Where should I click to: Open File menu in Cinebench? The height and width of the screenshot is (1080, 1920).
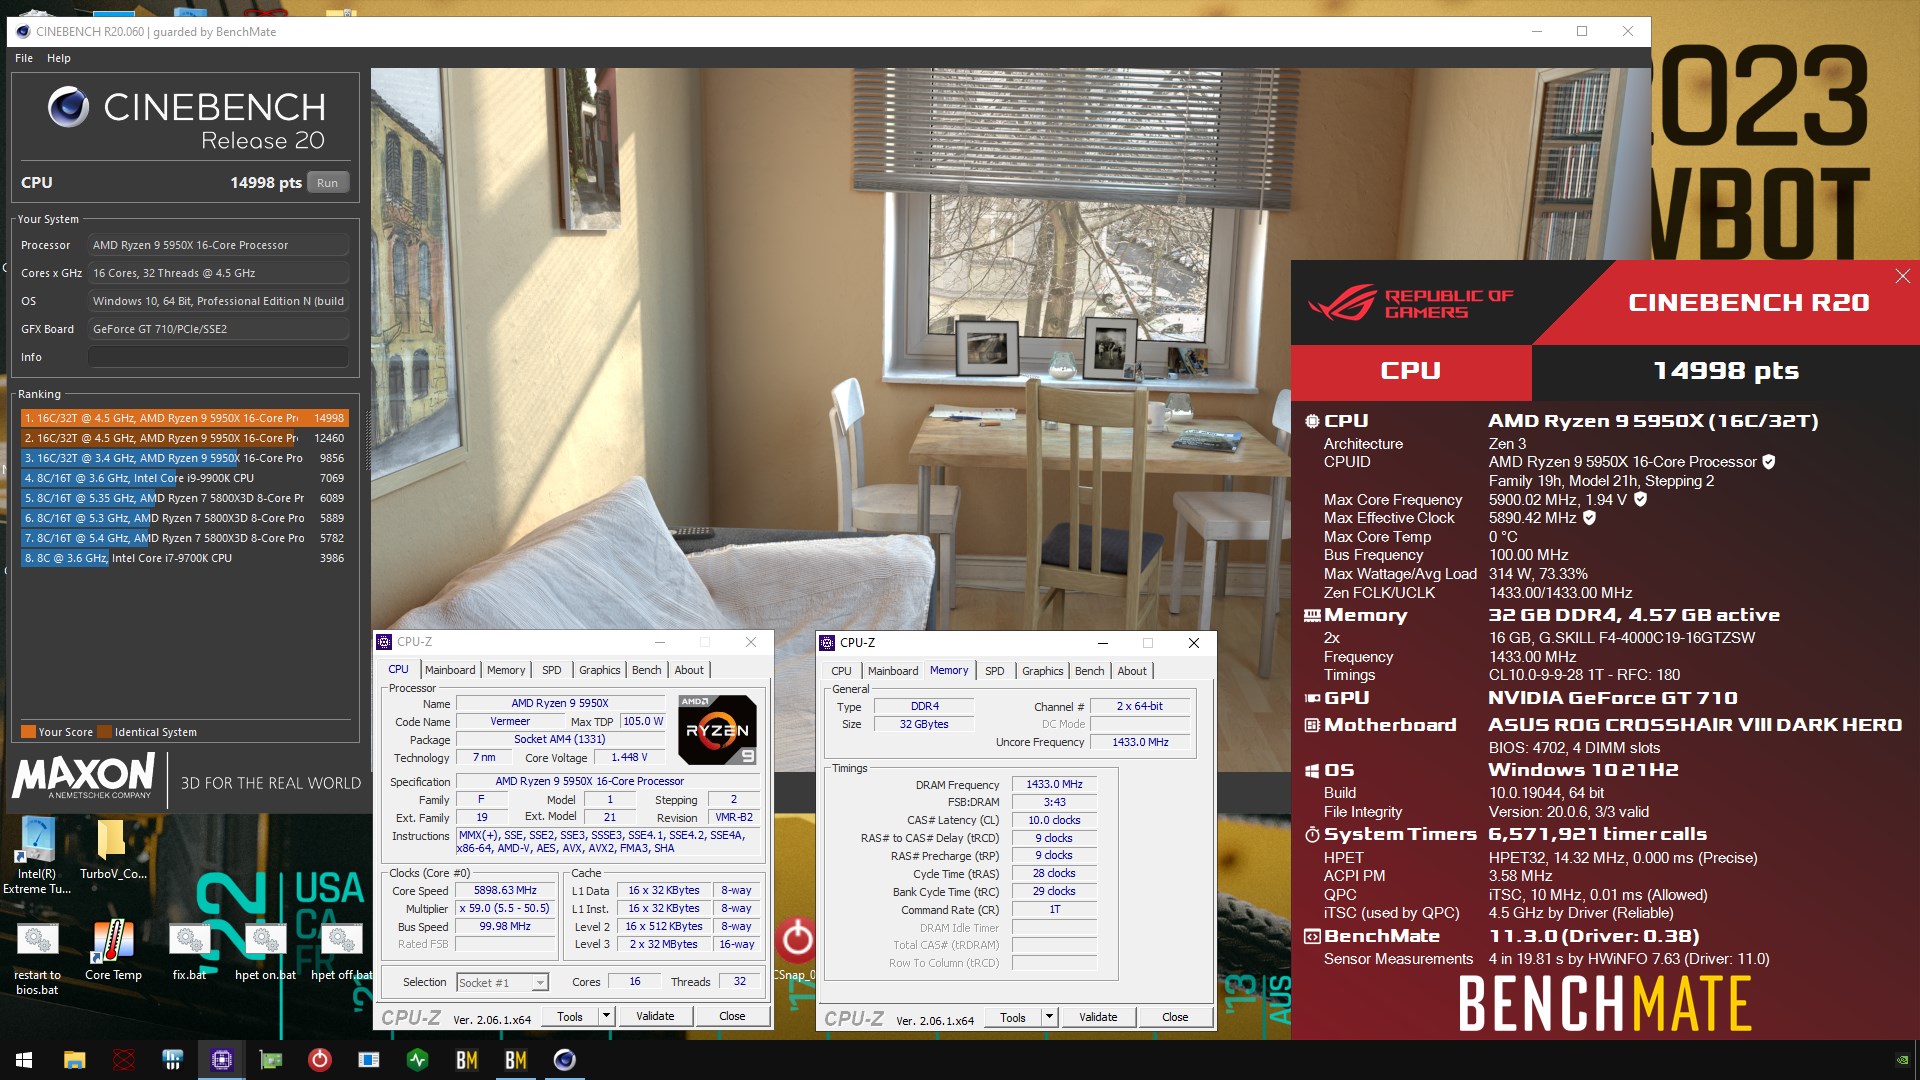tap(24, 58)
